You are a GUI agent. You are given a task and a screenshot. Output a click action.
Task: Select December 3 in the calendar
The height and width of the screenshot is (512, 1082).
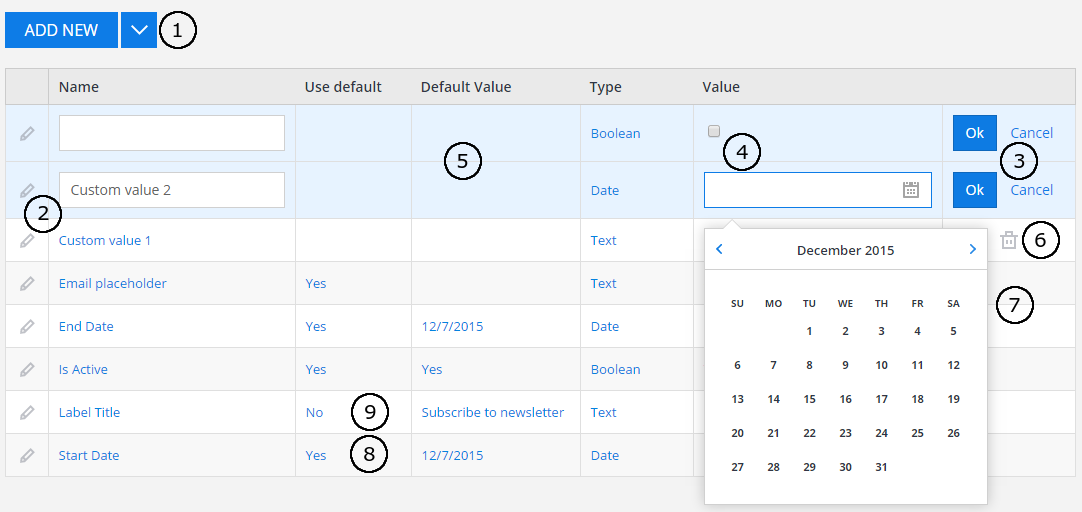click(x=881, y=331)
